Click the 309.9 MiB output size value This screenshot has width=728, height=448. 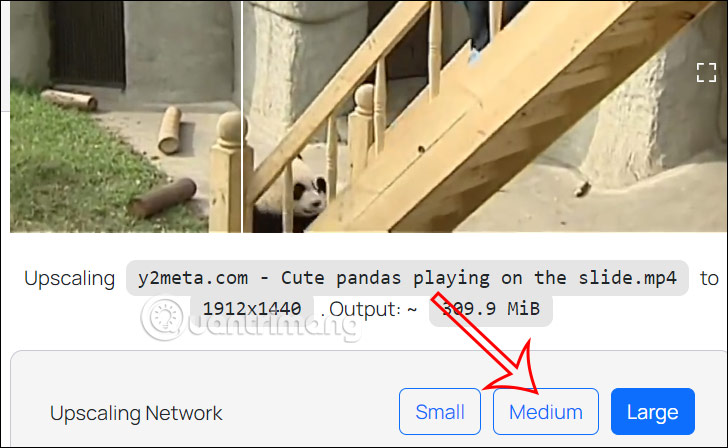(x=491, y=309)
